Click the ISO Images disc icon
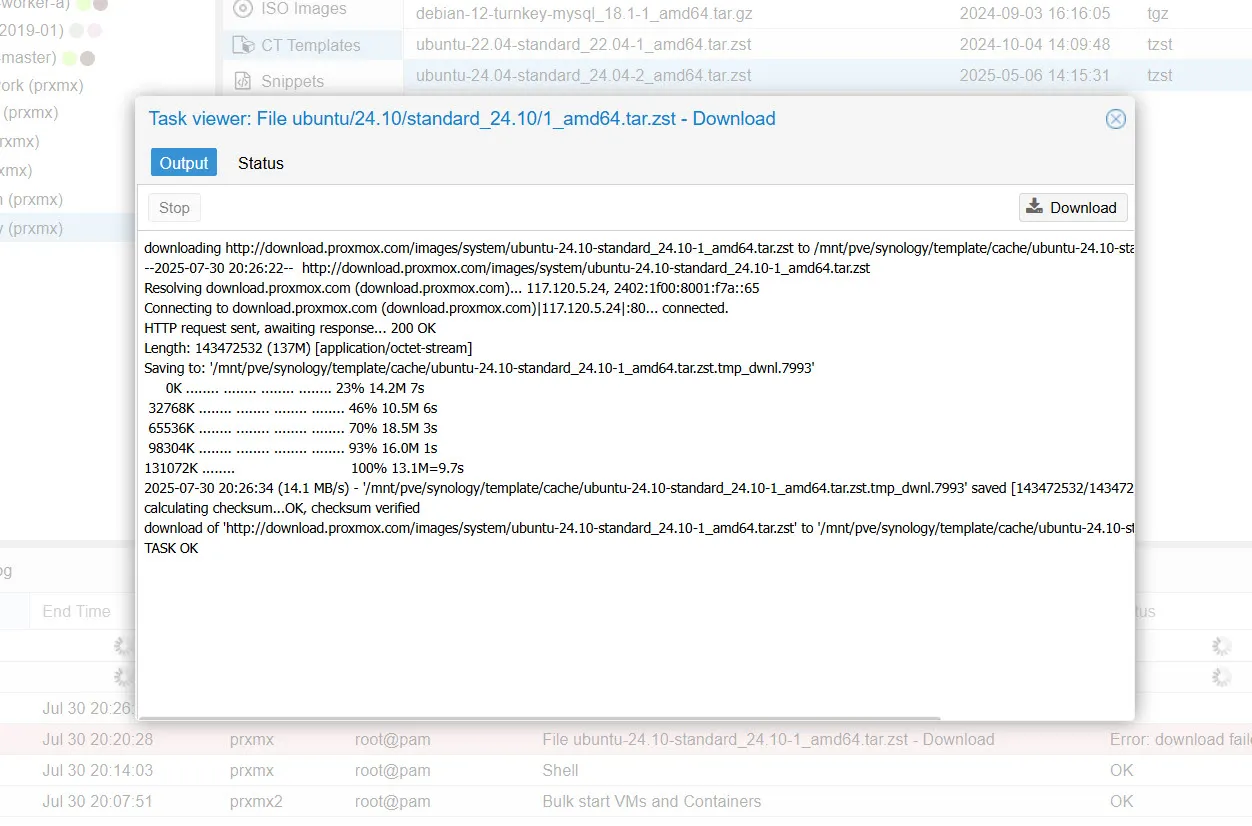The height and width of the screenshot is (826, 1252). point(241,9)
